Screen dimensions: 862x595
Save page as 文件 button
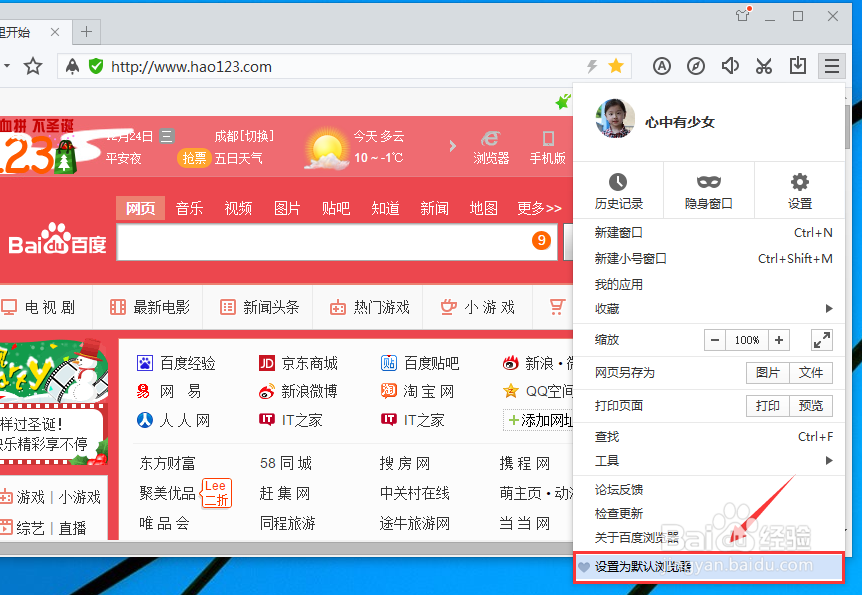[811, 373]
